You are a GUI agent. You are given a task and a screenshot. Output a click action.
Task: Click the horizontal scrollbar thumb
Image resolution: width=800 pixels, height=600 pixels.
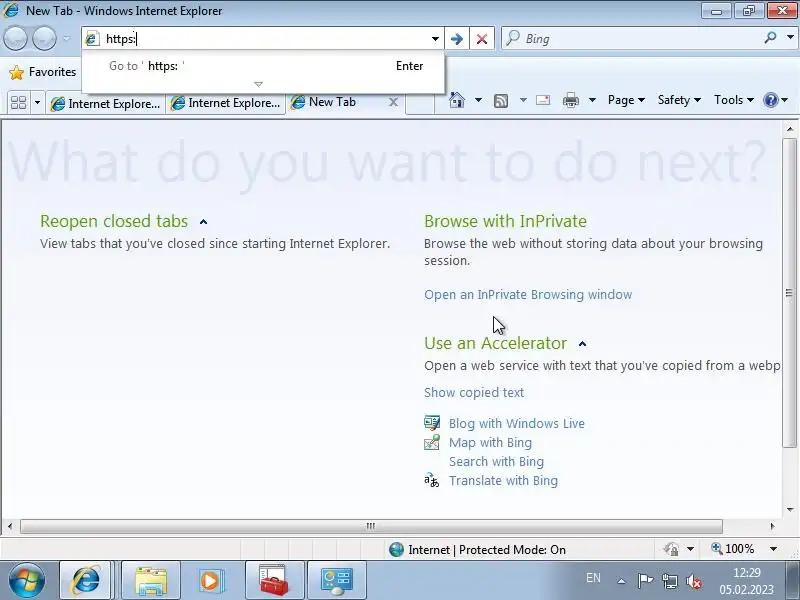pos(371,526)
